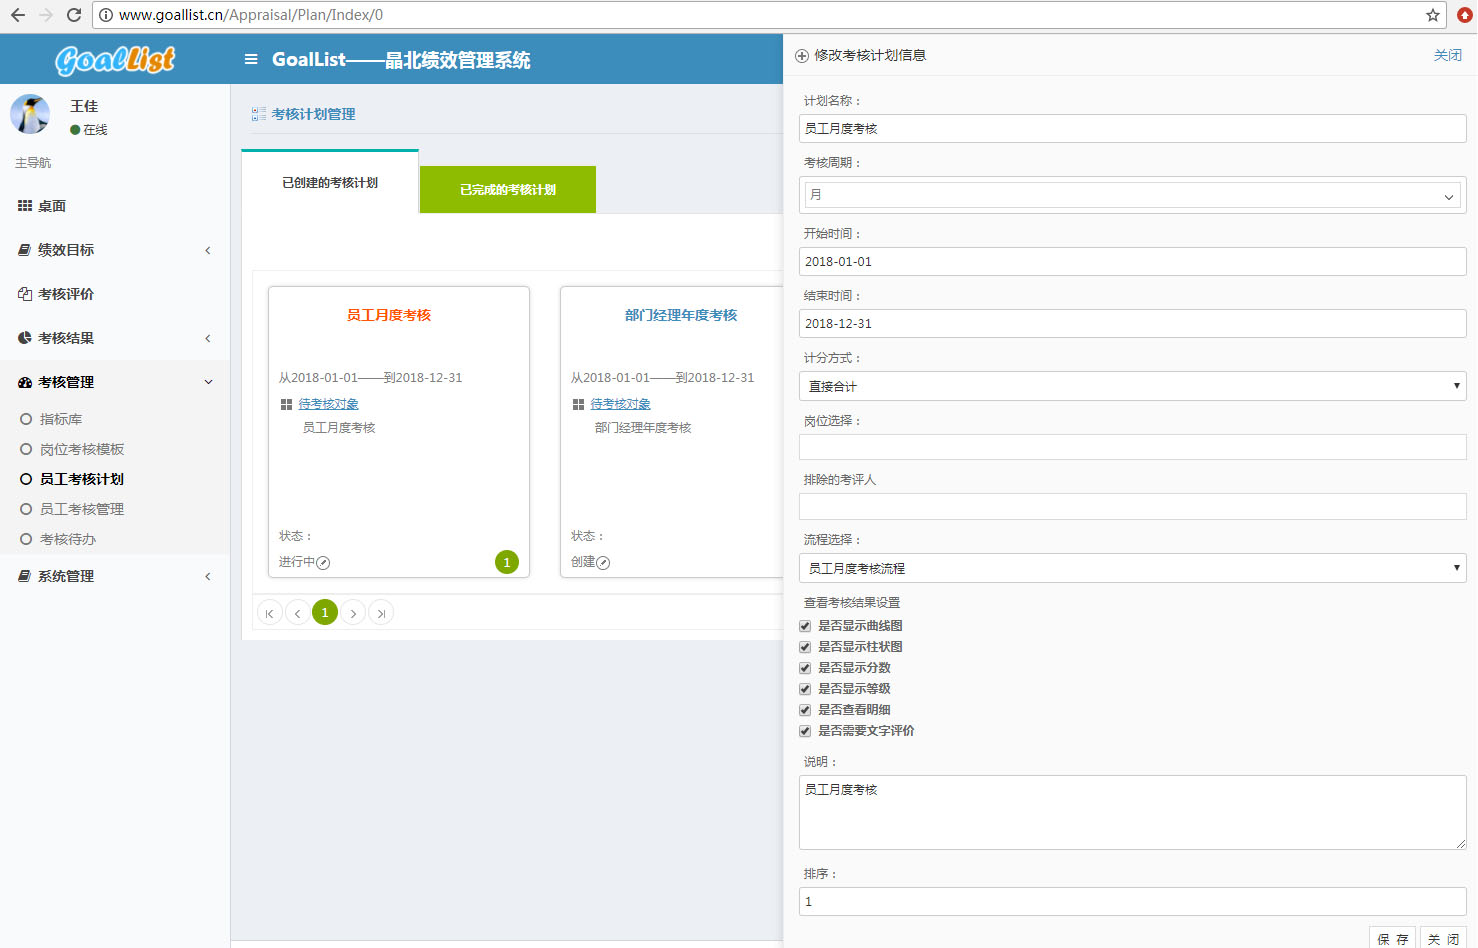
Task: Open the red browser extension icon
Action: point(1464,15)
